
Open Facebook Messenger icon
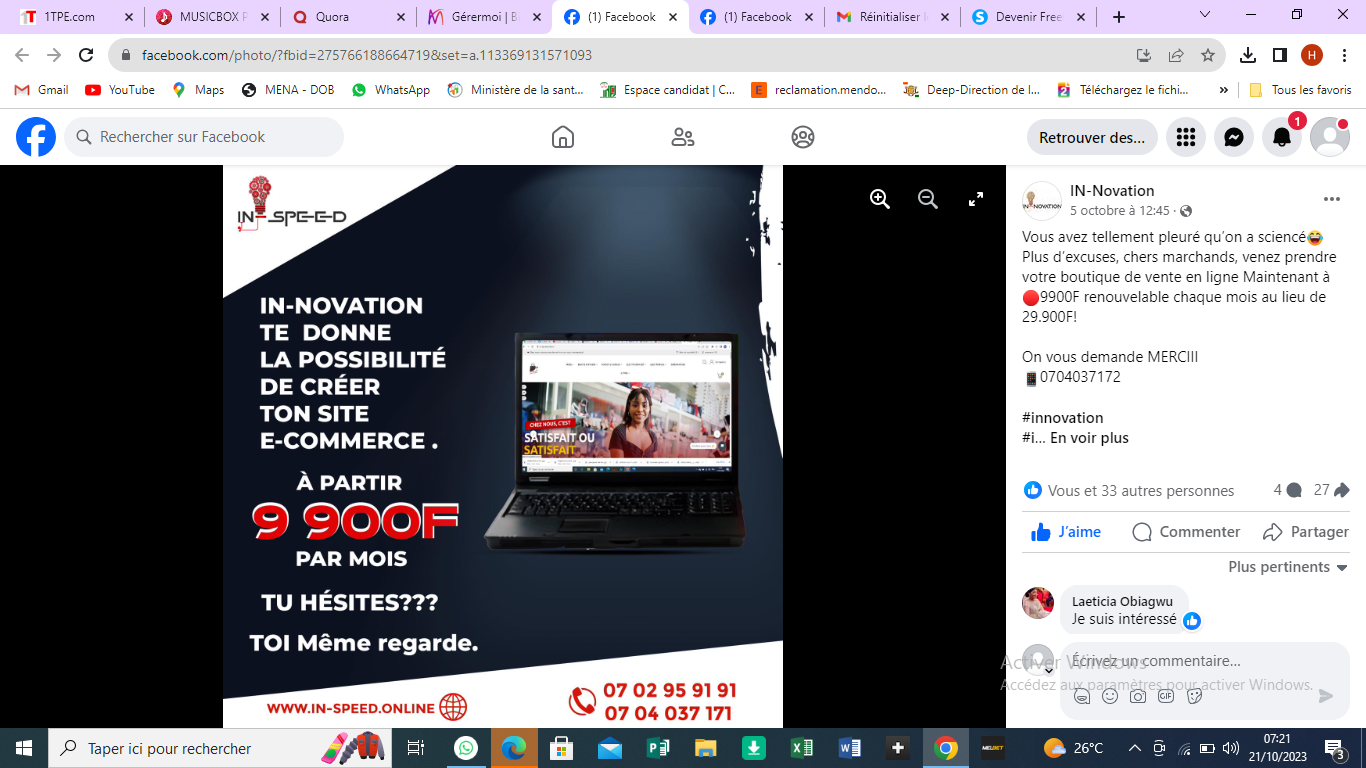(1234, 137)
